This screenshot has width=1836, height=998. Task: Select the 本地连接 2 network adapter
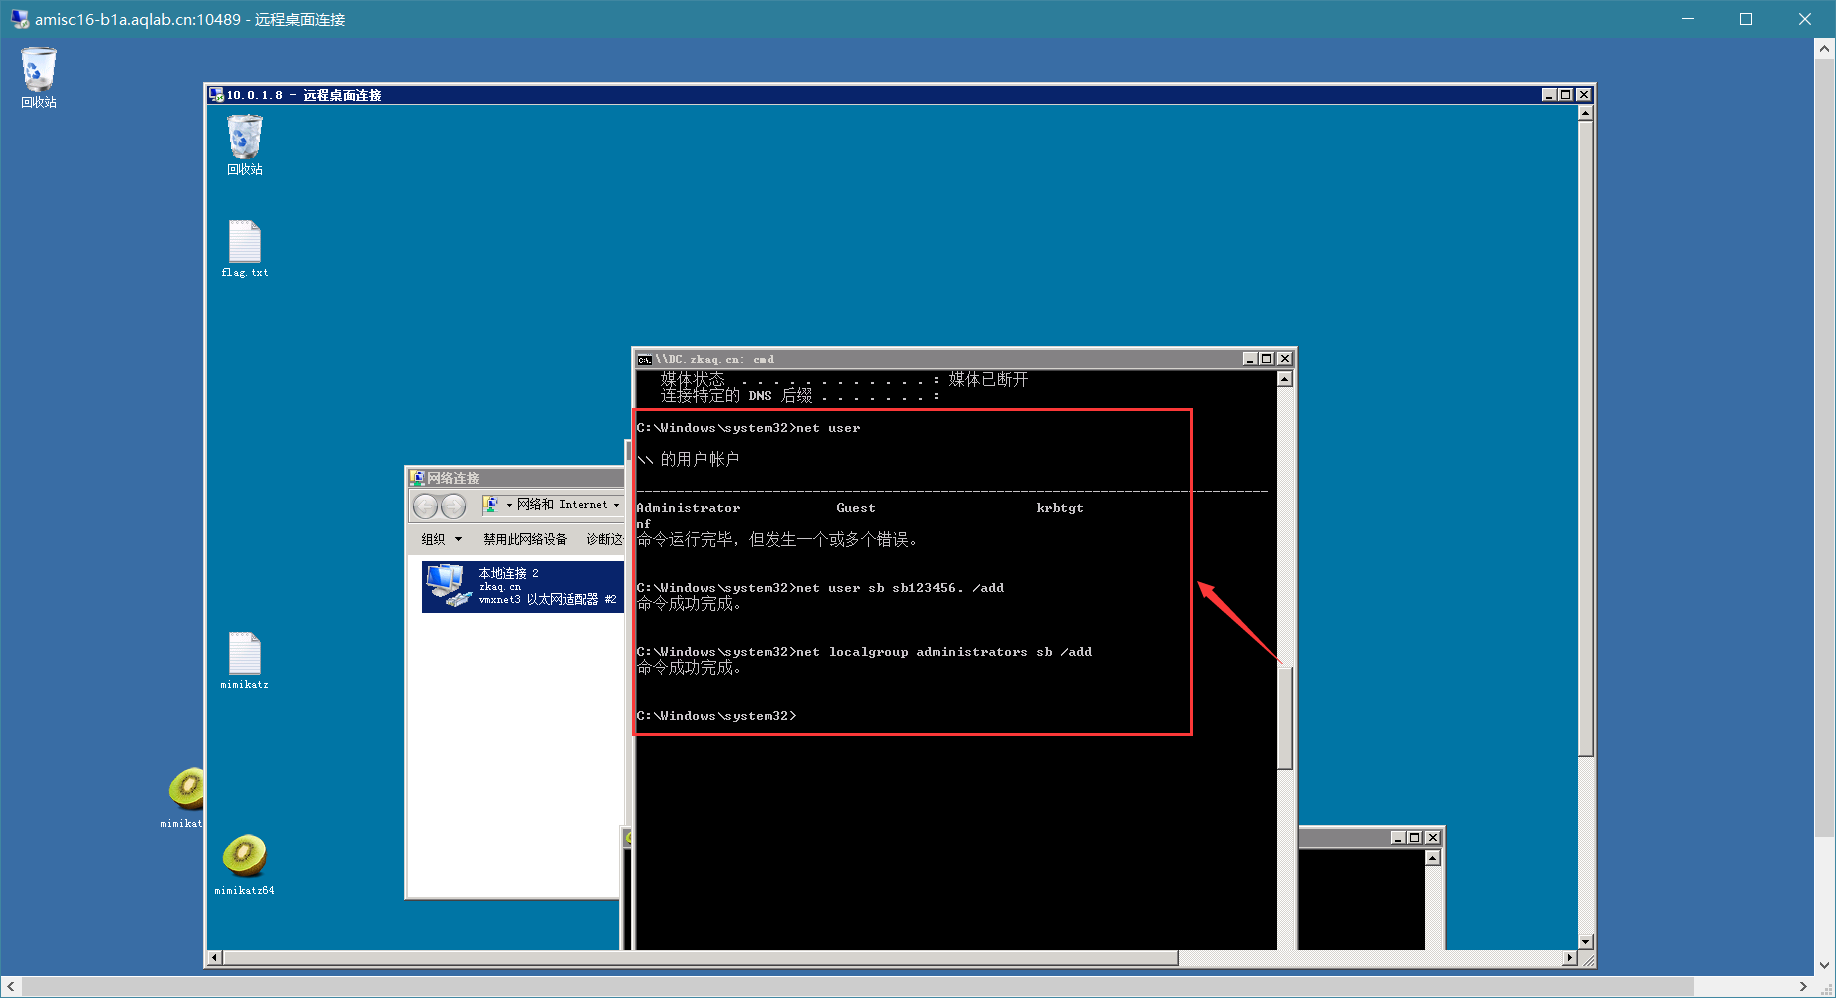point(523,587)
